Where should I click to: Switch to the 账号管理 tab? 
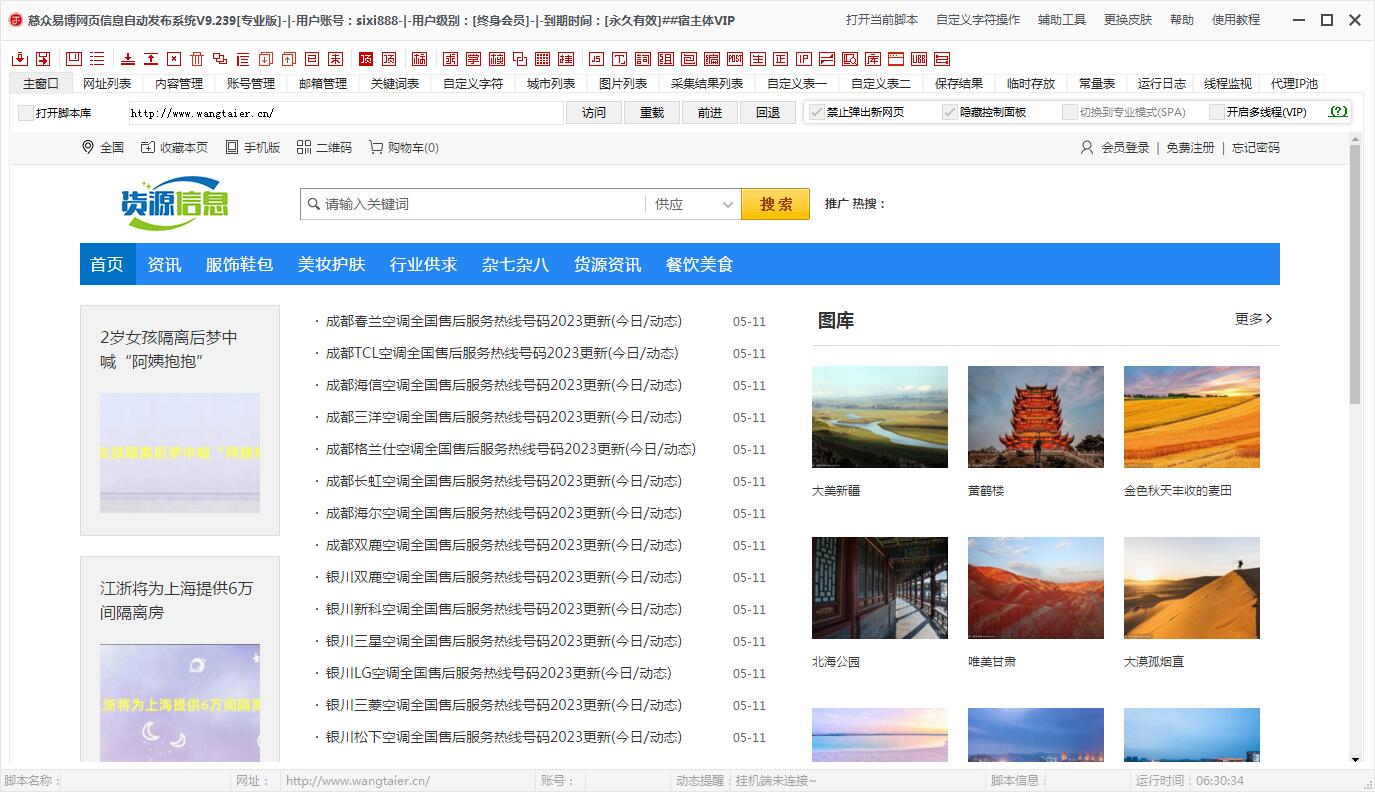(251, 83)
